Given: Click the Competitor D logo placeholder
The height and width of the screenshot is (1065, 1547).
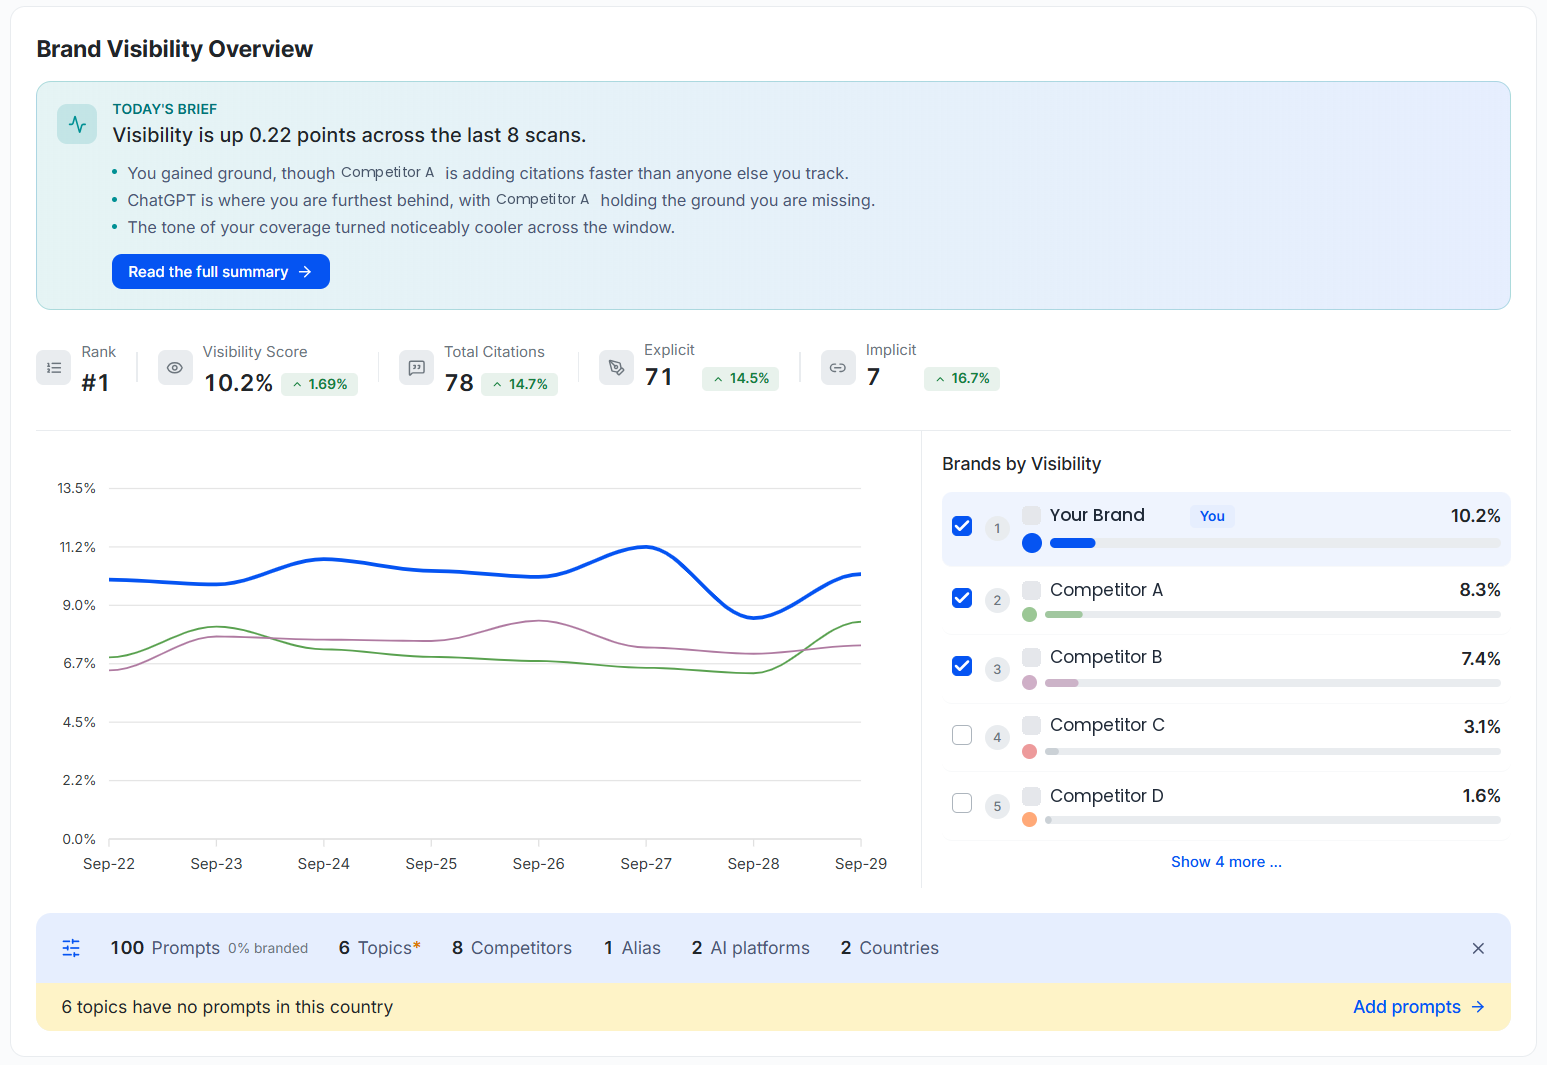Looking at the screenshot, I should pyautogui.click(x=1031, y=796).
